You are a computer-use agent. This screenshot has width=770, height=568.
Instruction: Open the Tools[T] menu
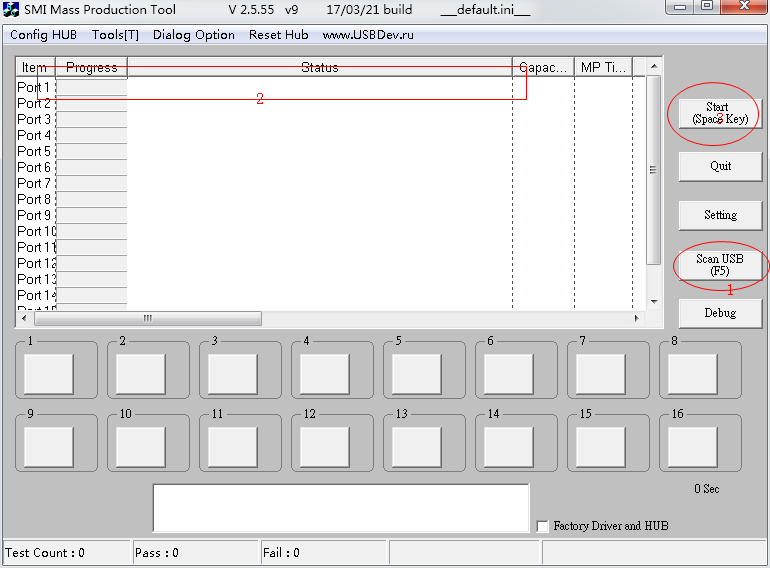point(115,35)
